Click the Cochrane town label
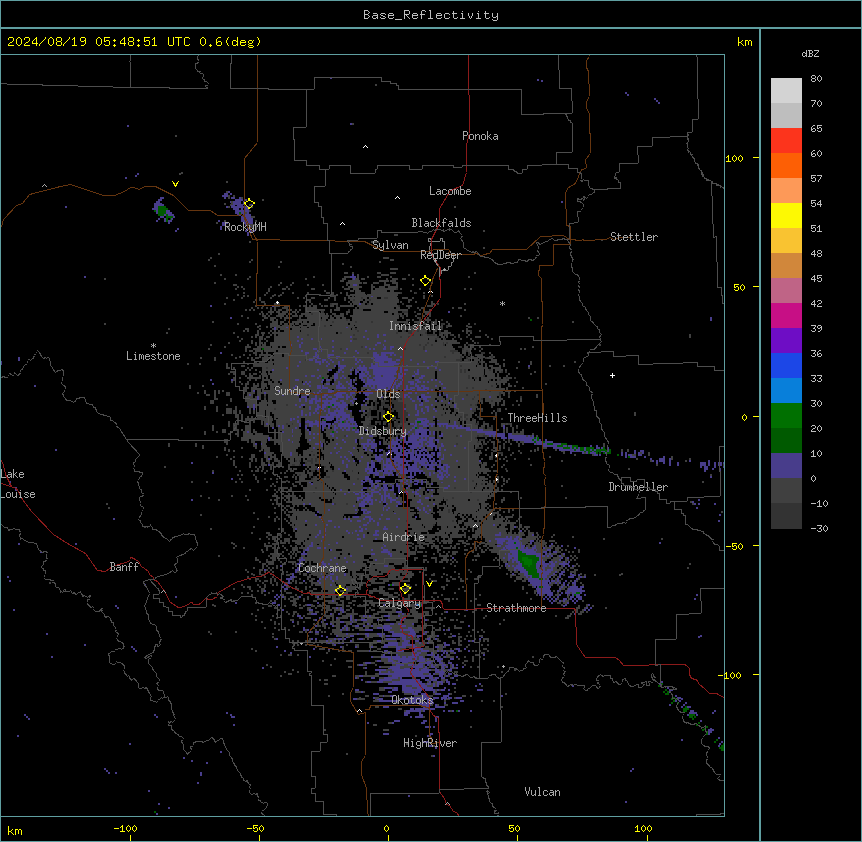Screen dimensions: 862x842 coord(322,568)
